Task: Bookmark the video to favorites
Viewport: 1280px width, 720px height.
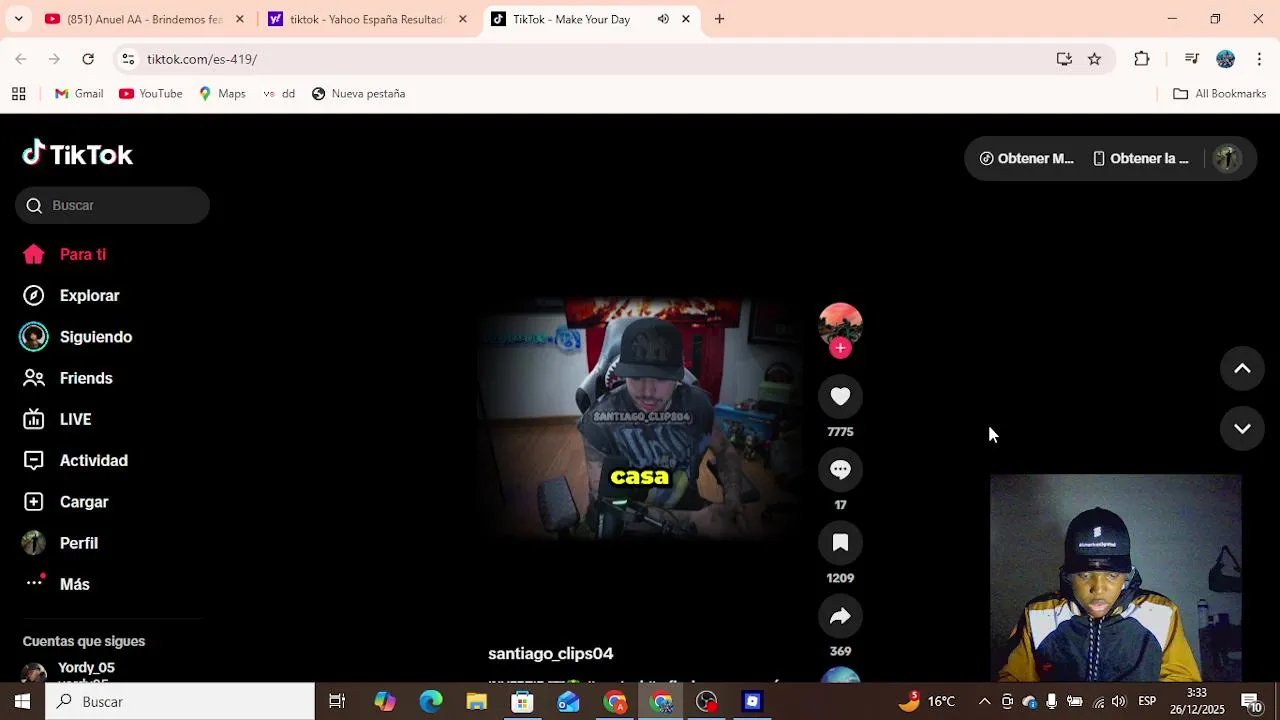Action: pos(840,542)
